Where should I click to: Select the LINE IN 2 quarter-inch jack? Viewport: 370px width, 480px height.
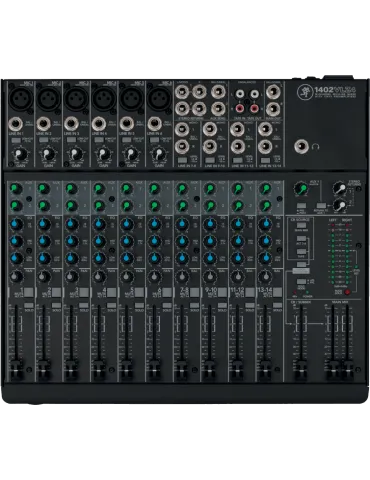click(x=44, y=124)
